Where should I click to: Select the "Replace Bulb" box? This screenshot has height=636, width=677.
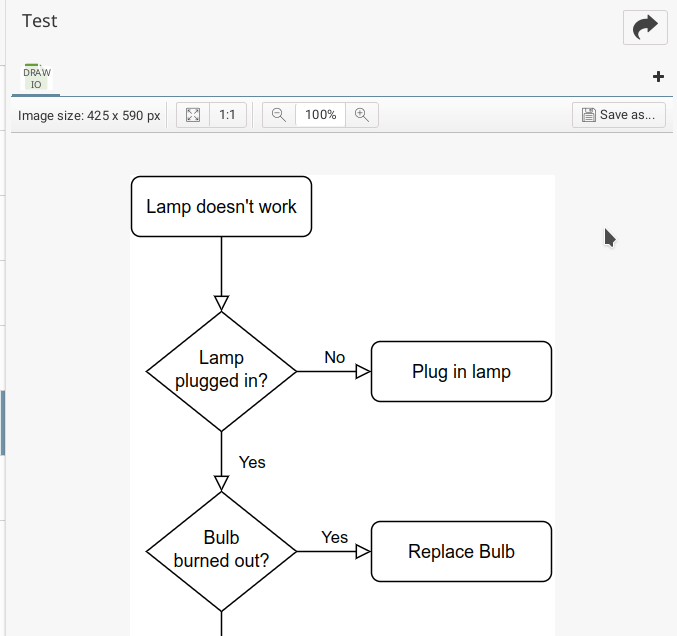(461, 551)
